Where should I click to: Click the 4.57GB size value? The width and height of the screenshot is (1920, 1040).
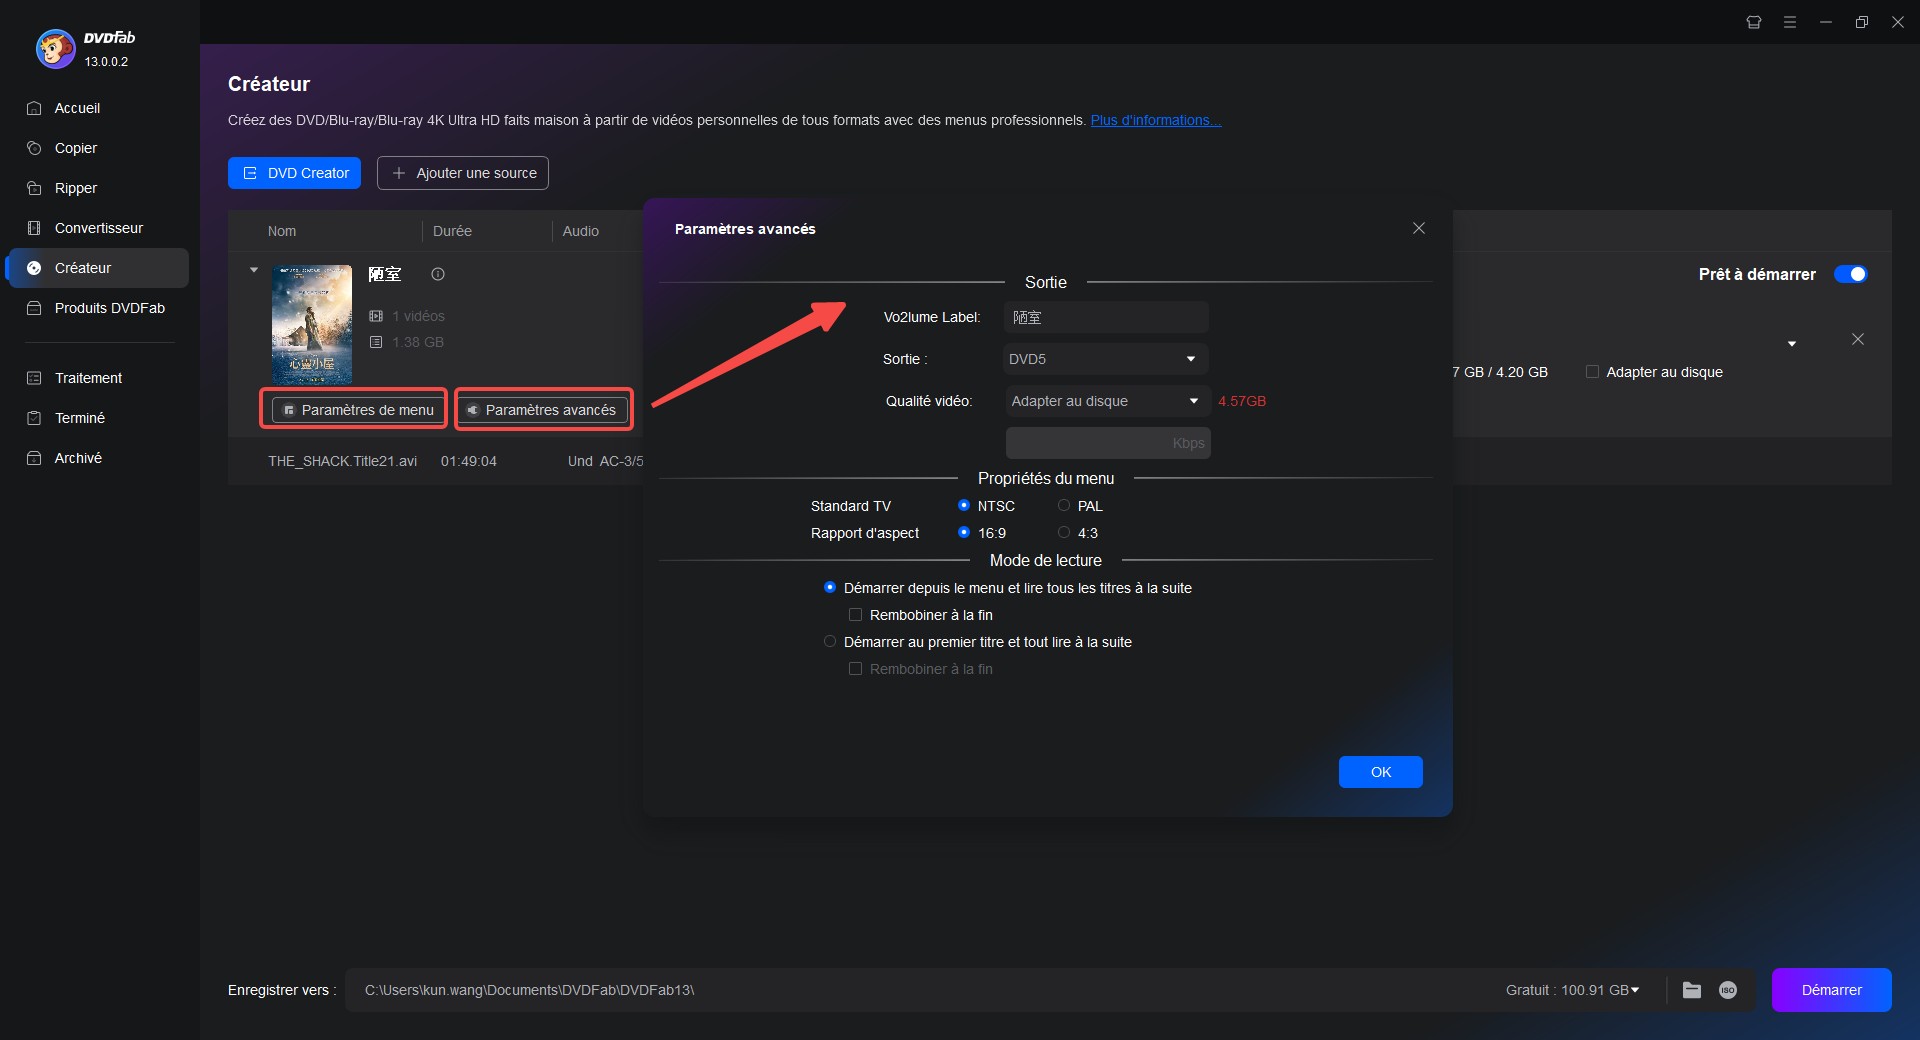(x=1242, y=401)
